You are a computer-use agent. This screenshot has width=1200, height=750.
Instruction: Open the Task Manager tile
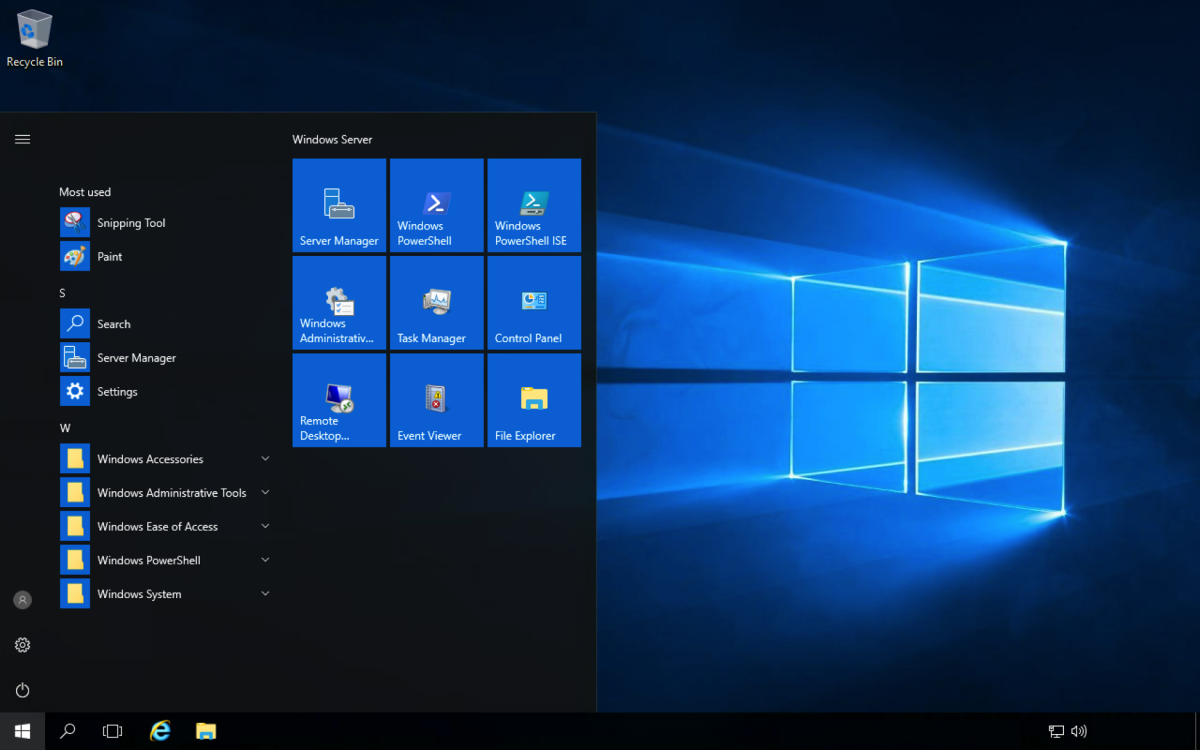click(x=436, y=302)
